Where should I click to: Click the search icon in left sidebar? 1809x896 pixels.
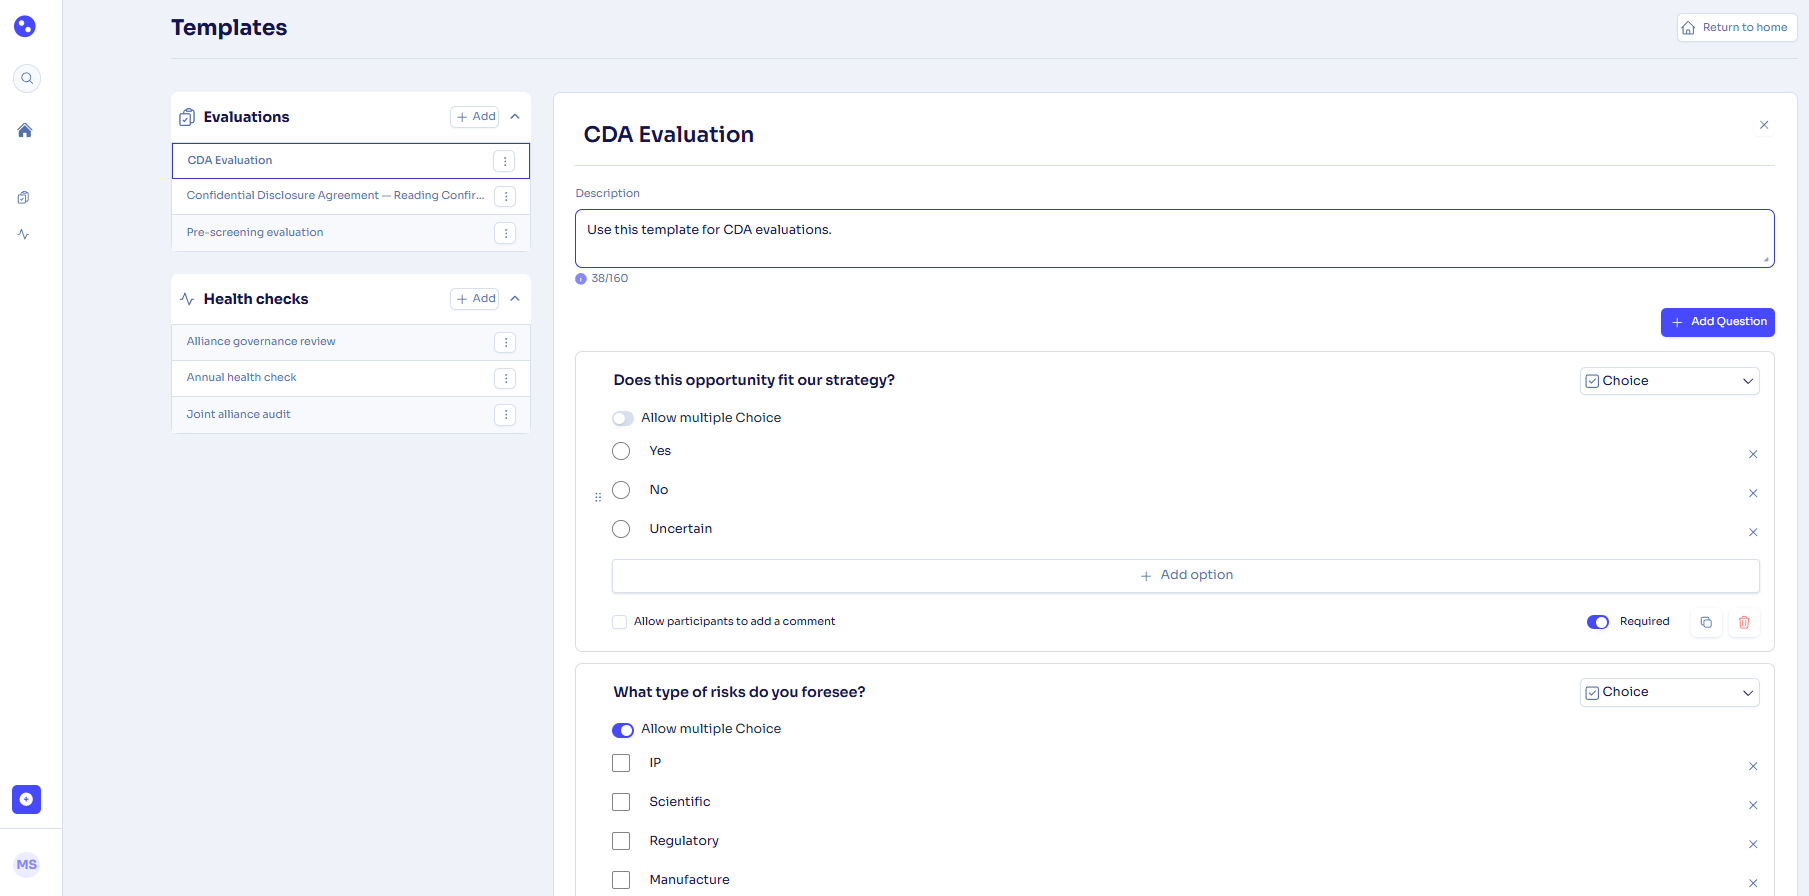(27, 78)
